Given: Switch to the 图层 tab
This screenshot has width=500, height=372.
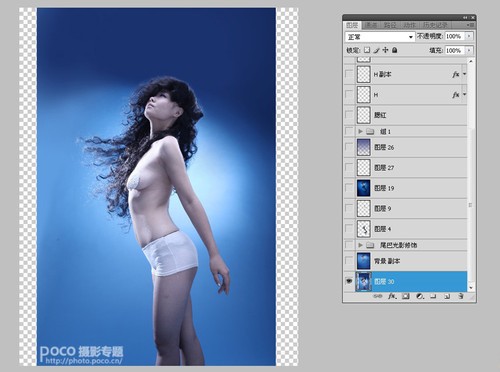Looking at the screenshot, I should 352,25.
